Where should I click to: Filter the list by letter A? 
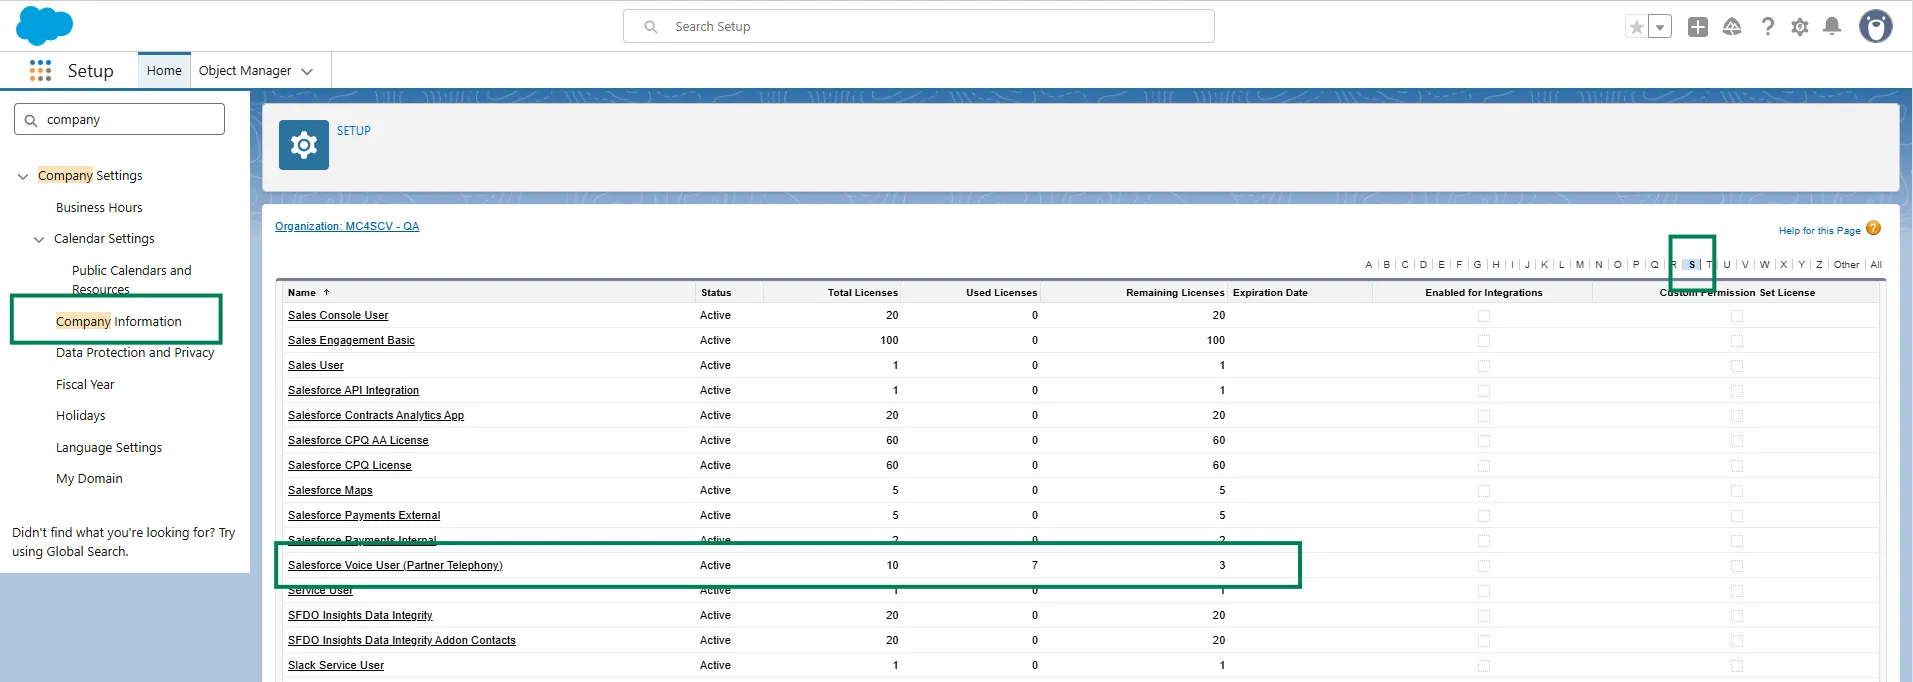tap(1368, 265)
